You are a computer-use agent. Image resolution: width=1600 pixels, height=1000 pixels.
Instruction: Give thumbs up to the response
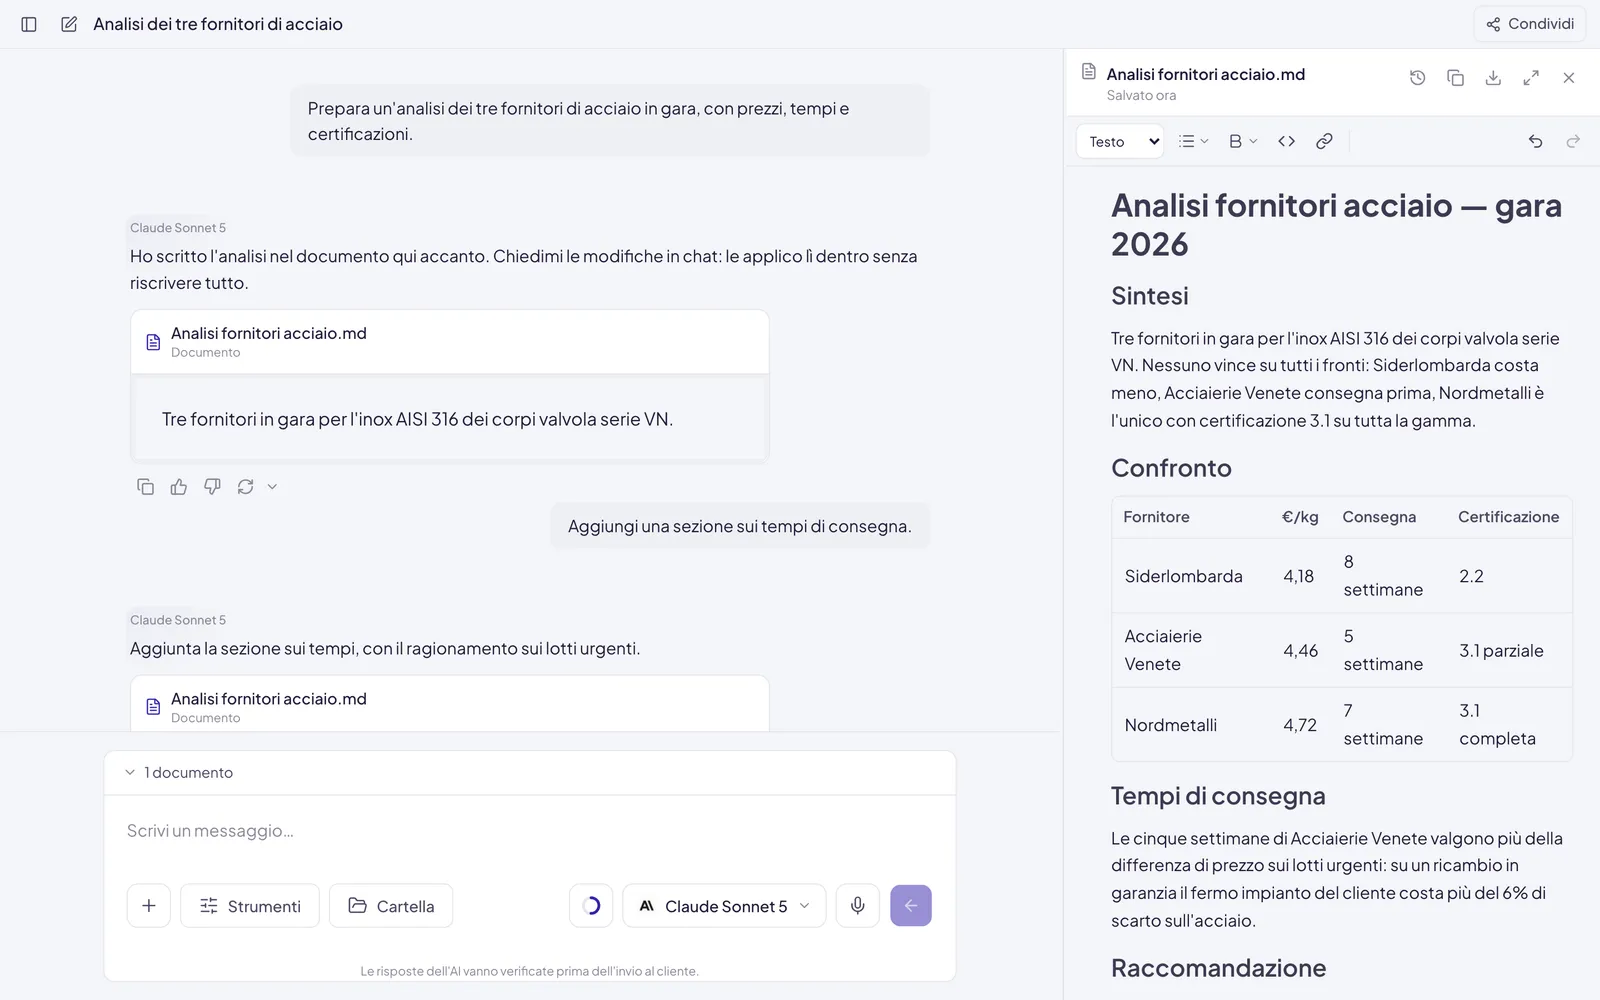(x=179, y=487)
